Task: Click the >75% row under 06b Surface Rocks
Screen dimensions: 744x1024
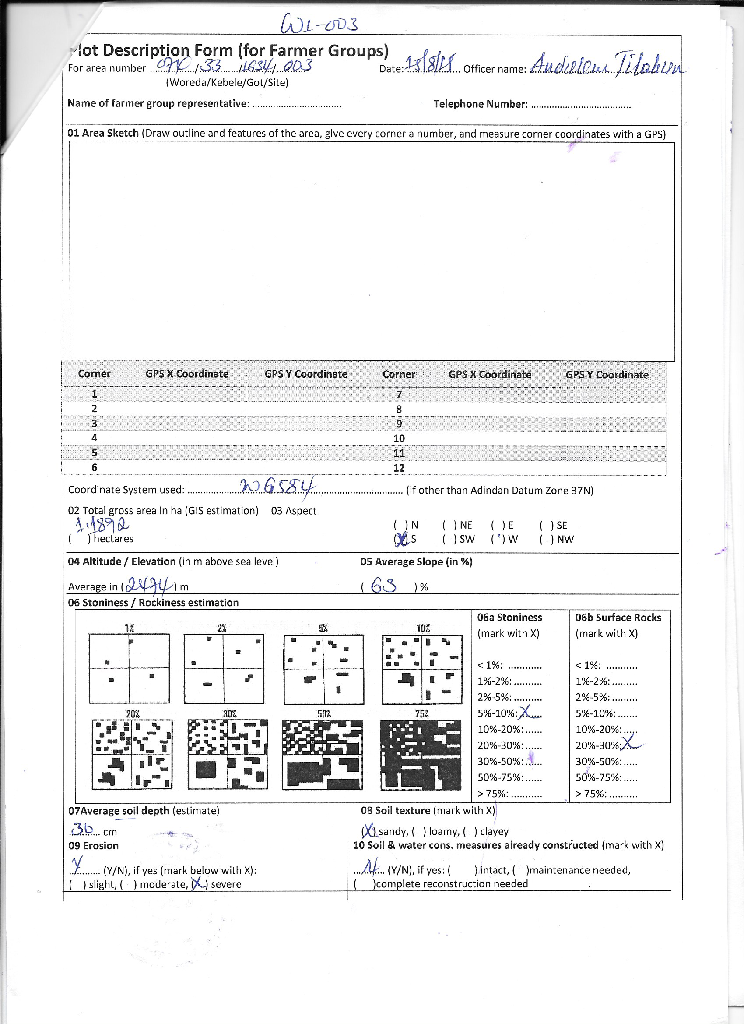Action: point(607,794)
